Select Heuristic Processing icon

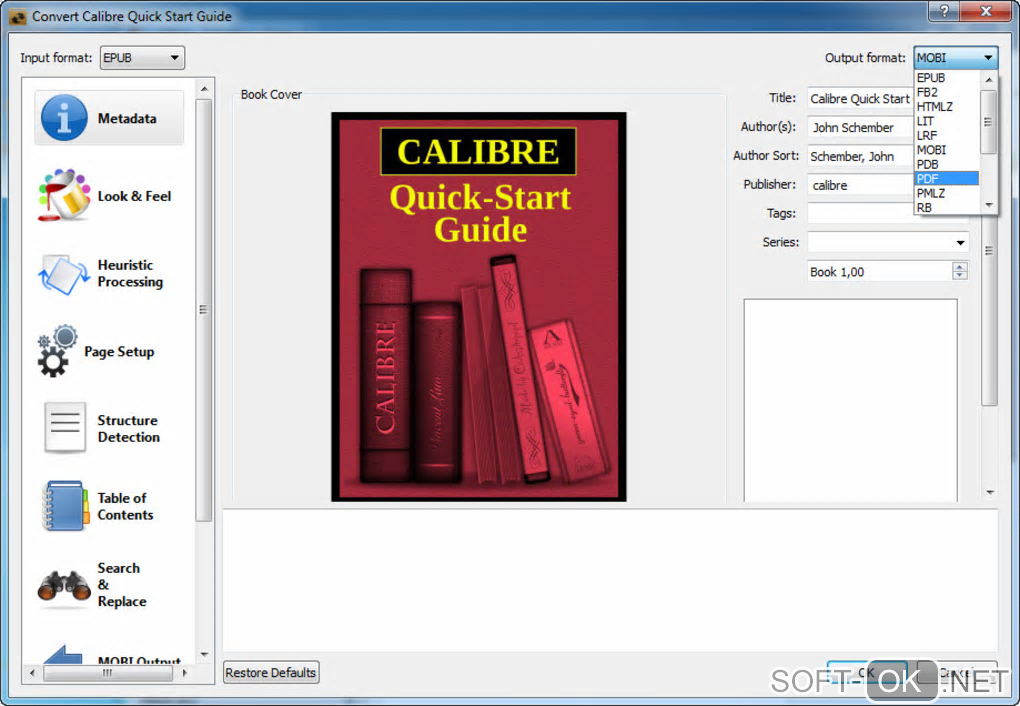tap(63, 274)
